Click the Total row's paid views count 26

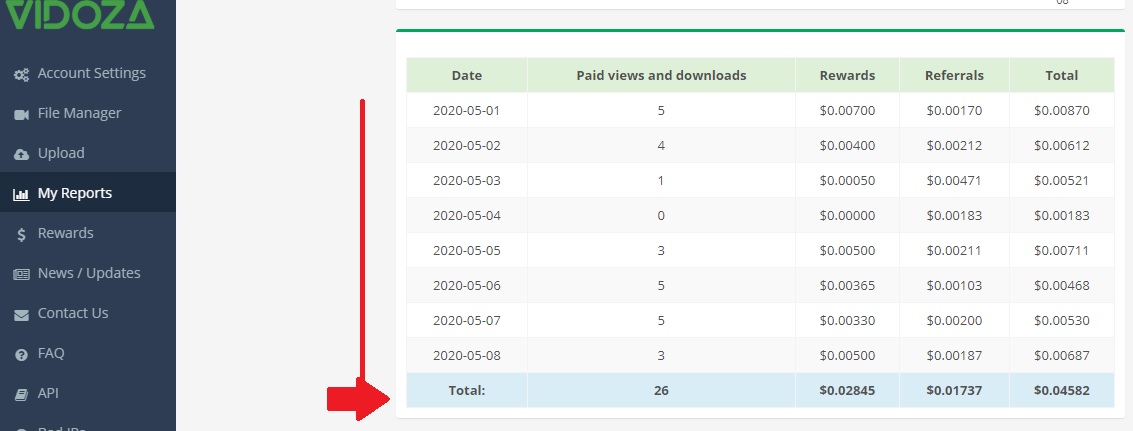pyautogui.click(x=661, y=390)
